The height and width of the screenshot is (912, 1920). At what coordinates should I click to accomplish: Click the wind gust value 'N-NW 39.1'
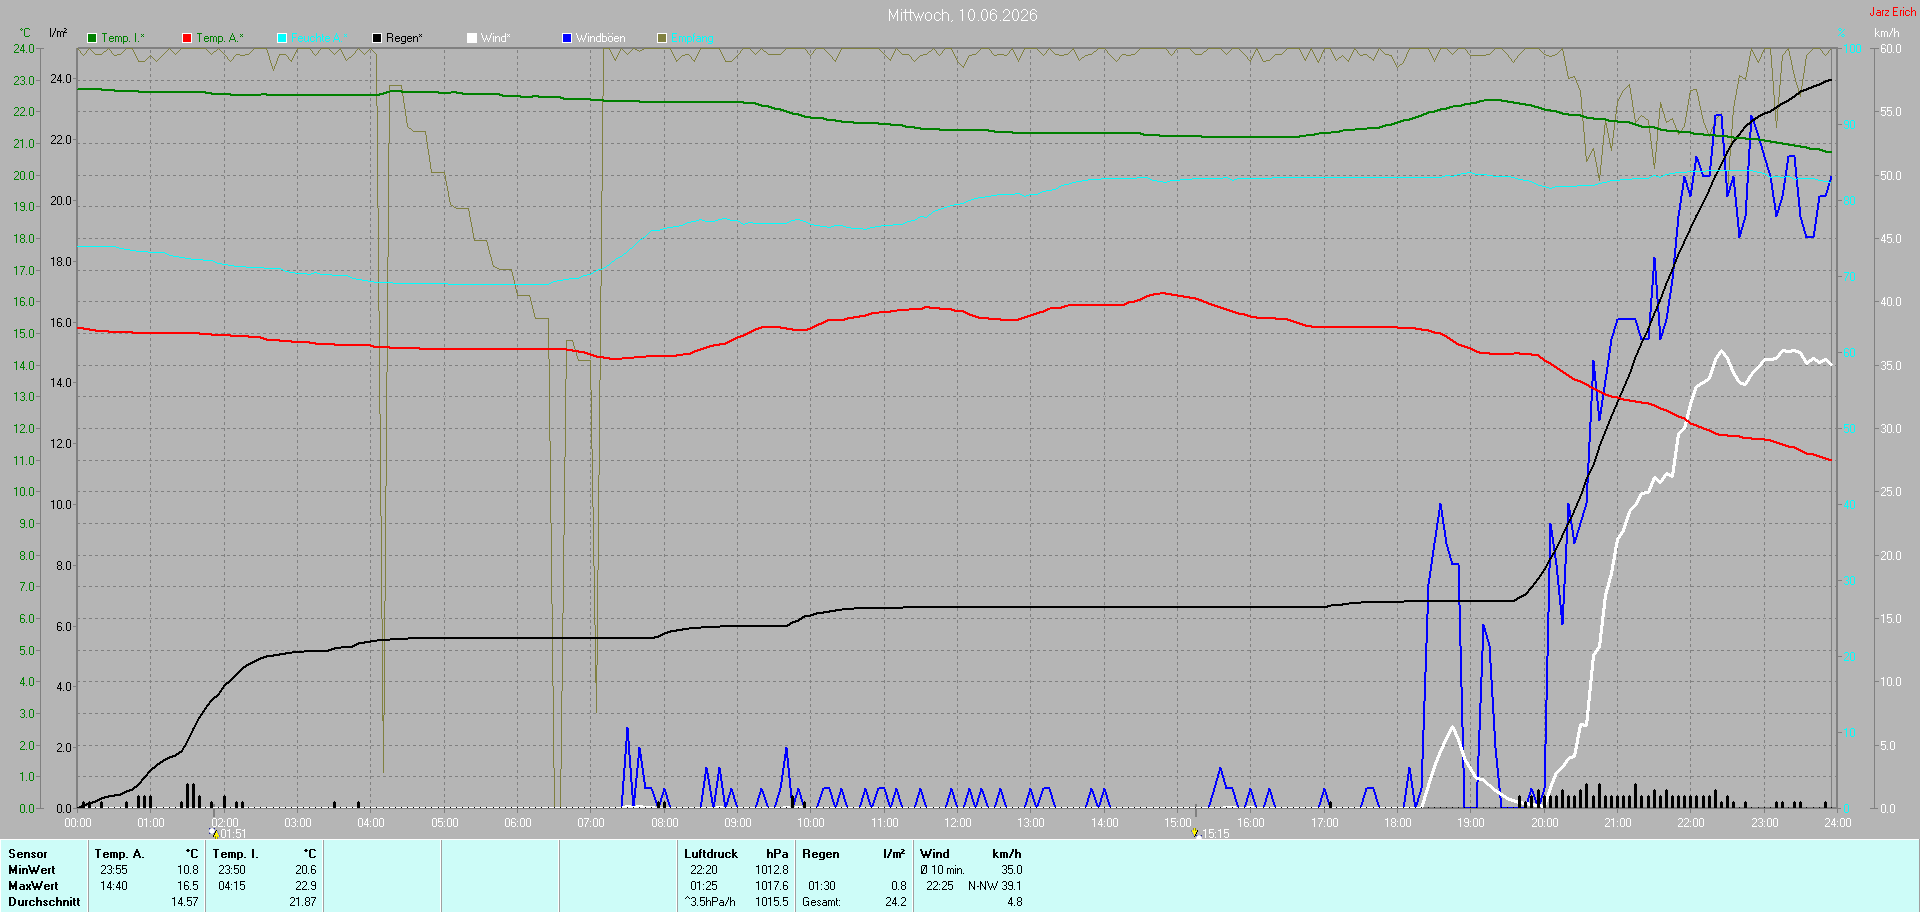(x=995, y=886)
